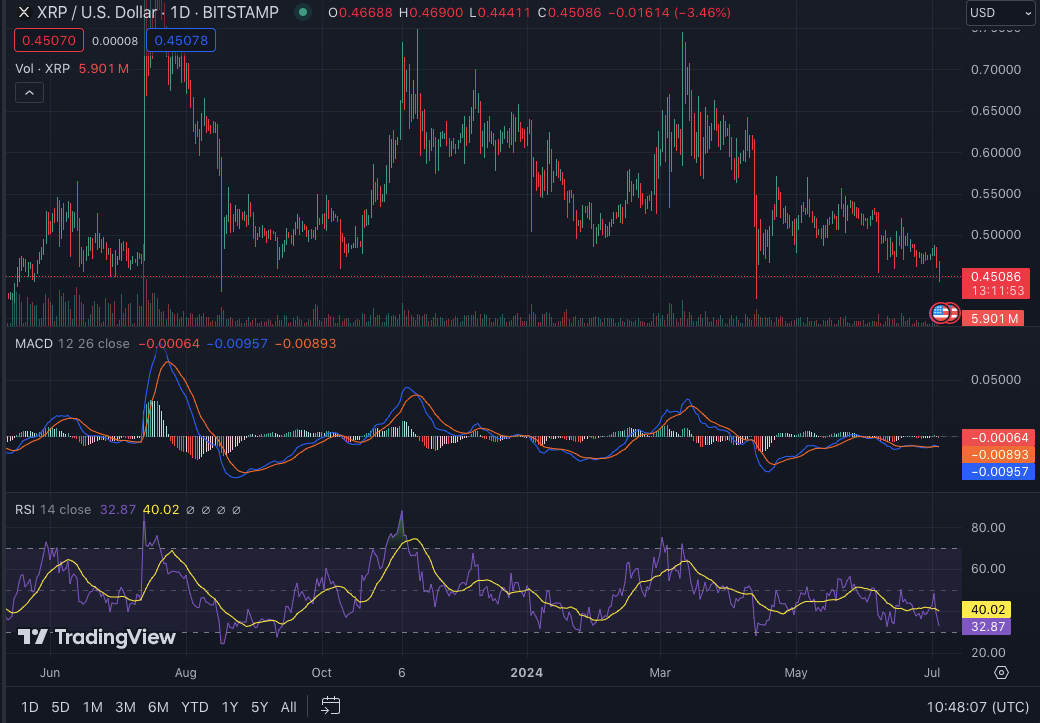
Task: Set the range to 3M
Action: coord(125,707)
